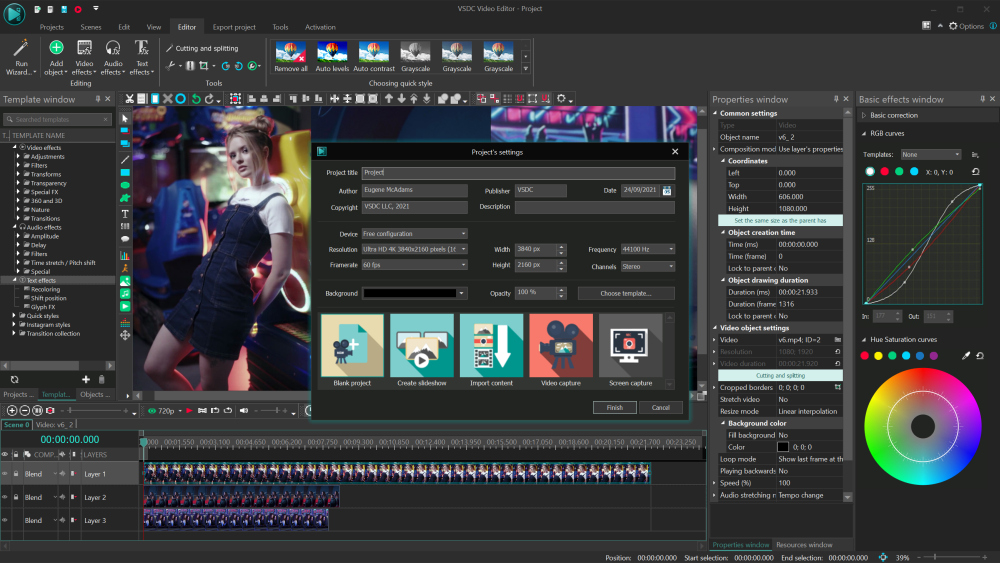Click the Cancel button in settings dialog
The height and width of the screenshot is (563, 1000).
(661, 407)
